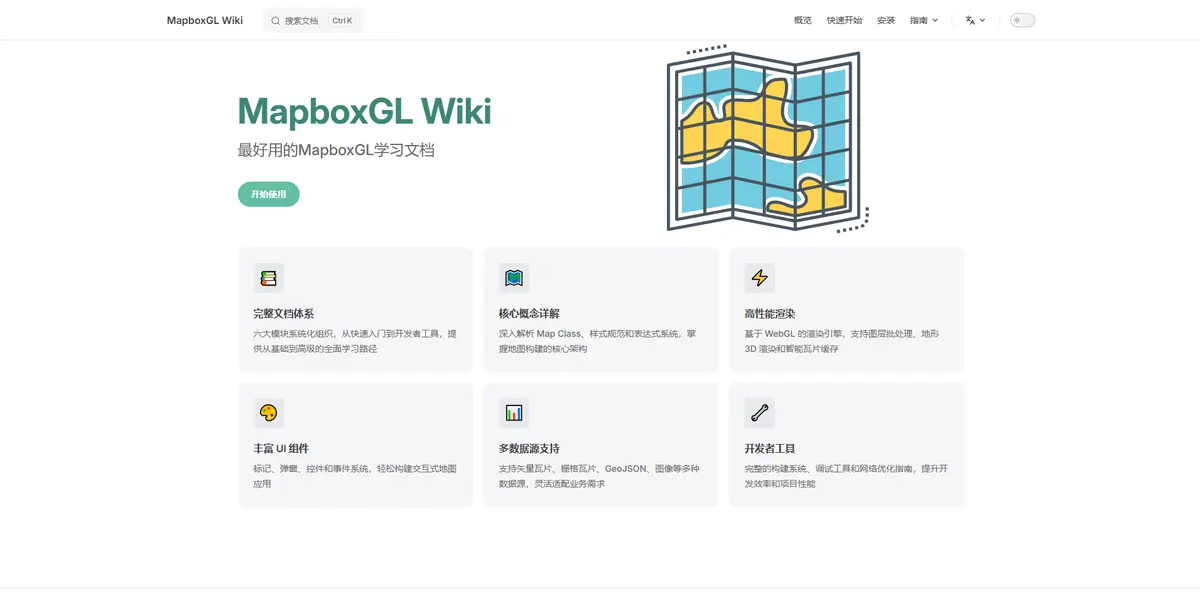Click the 开发者工具 card title
This screenshot has height=601, width=1200.
770,448
